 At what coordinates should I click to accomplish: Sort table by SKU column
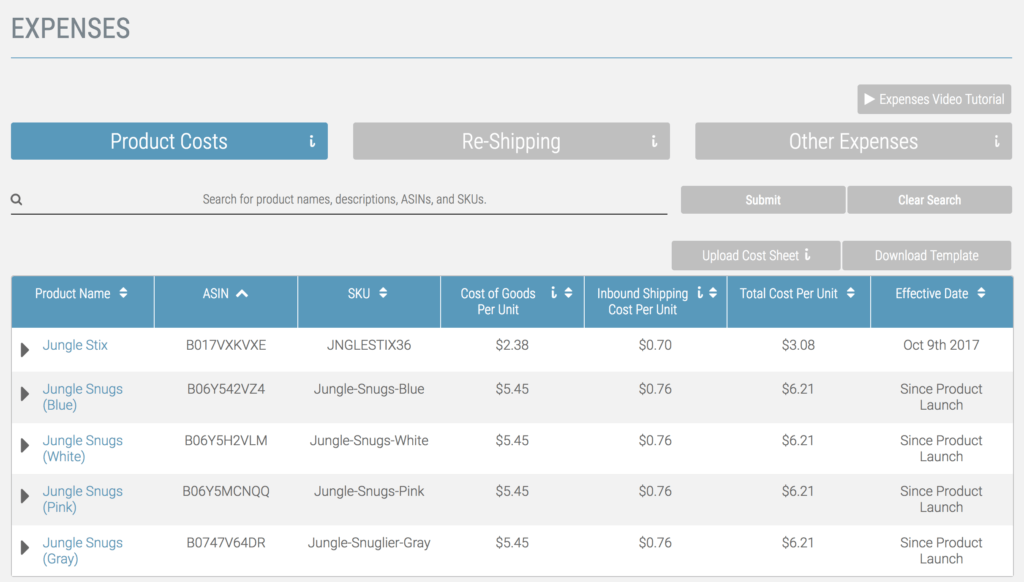383,293
